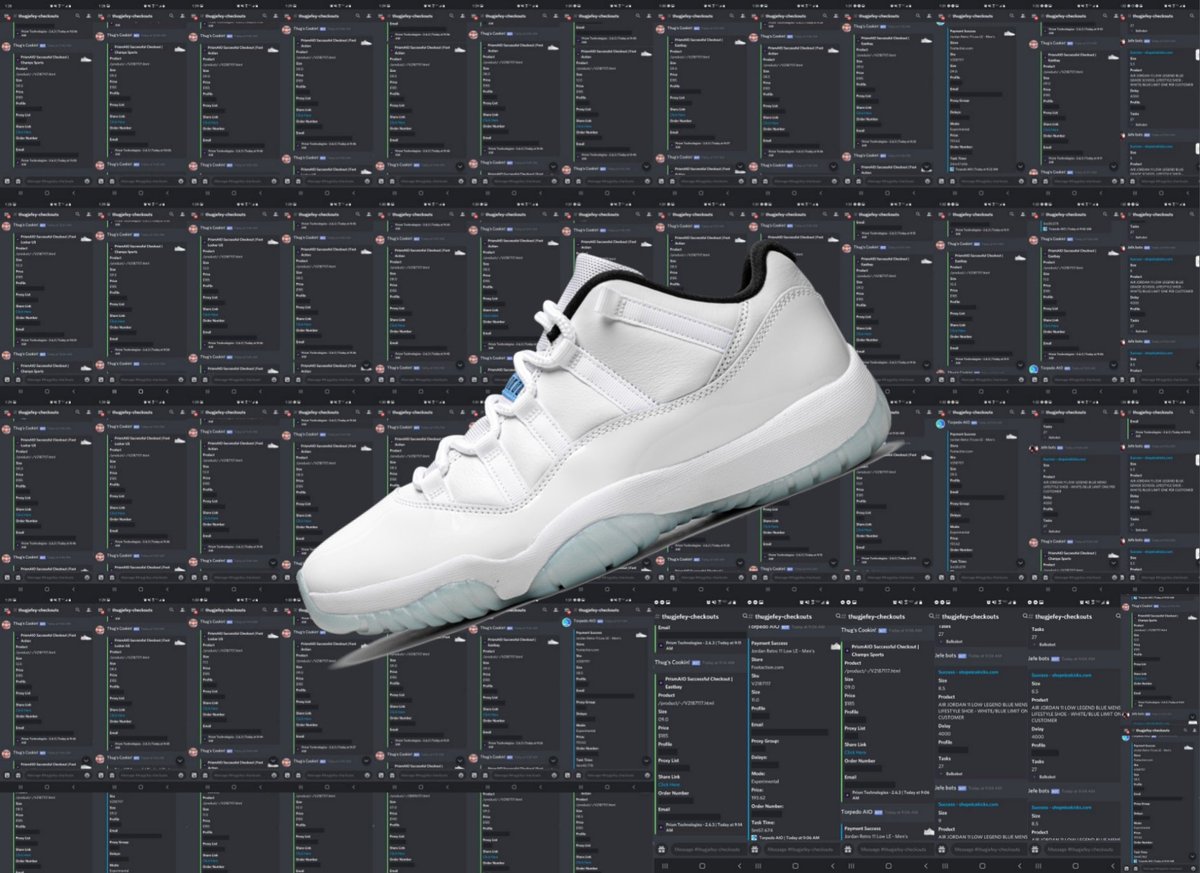Open thugjefey-checkouts title in large Champs Sports panel
The height and width of the screenshot is (873, 1200).
876,616
